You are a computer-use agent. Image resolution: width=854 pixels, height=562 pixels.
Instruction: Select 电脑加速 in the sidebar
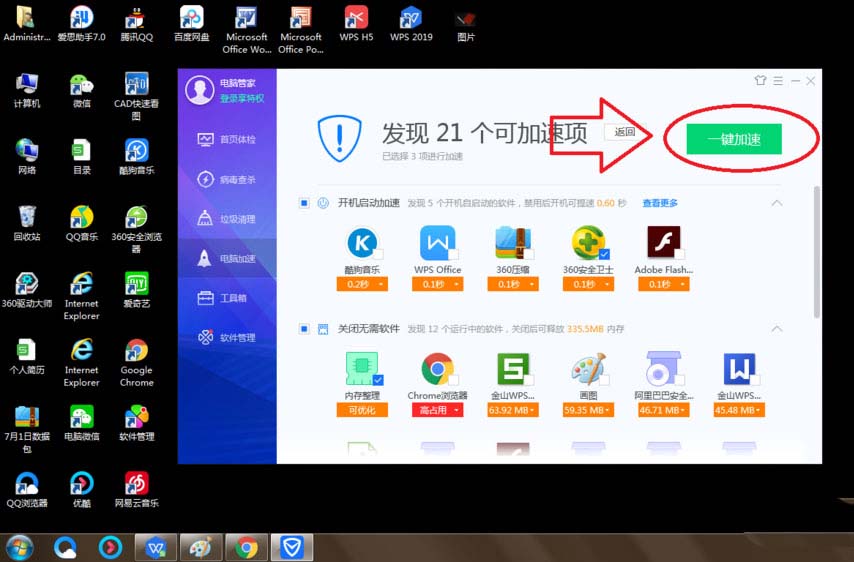point(226,259)
